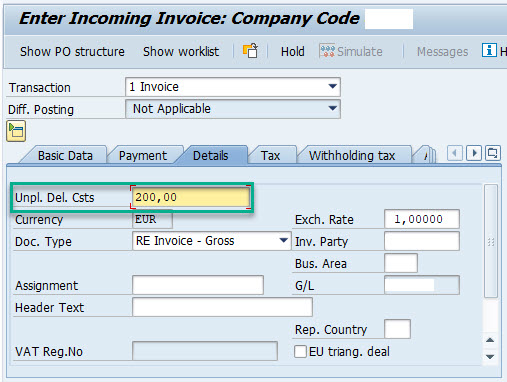The height and width of the screenshot is (382, 507).
Task: Click the Header Text input field
Action: pyautogui.click(x=222, y=307)
